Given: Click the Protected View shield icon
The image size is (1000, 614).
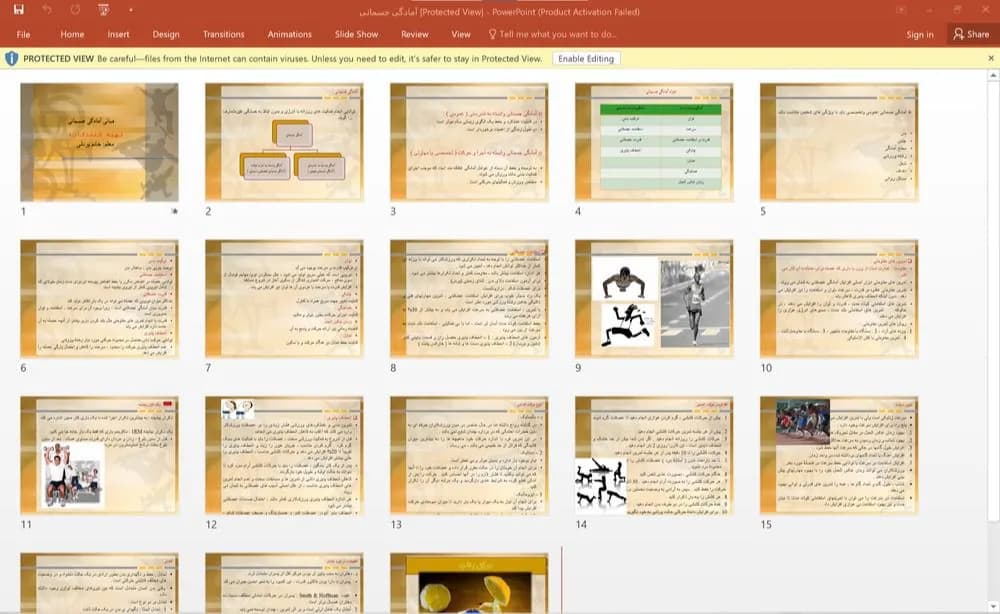Looking at the screenshot, I should 11,59.
